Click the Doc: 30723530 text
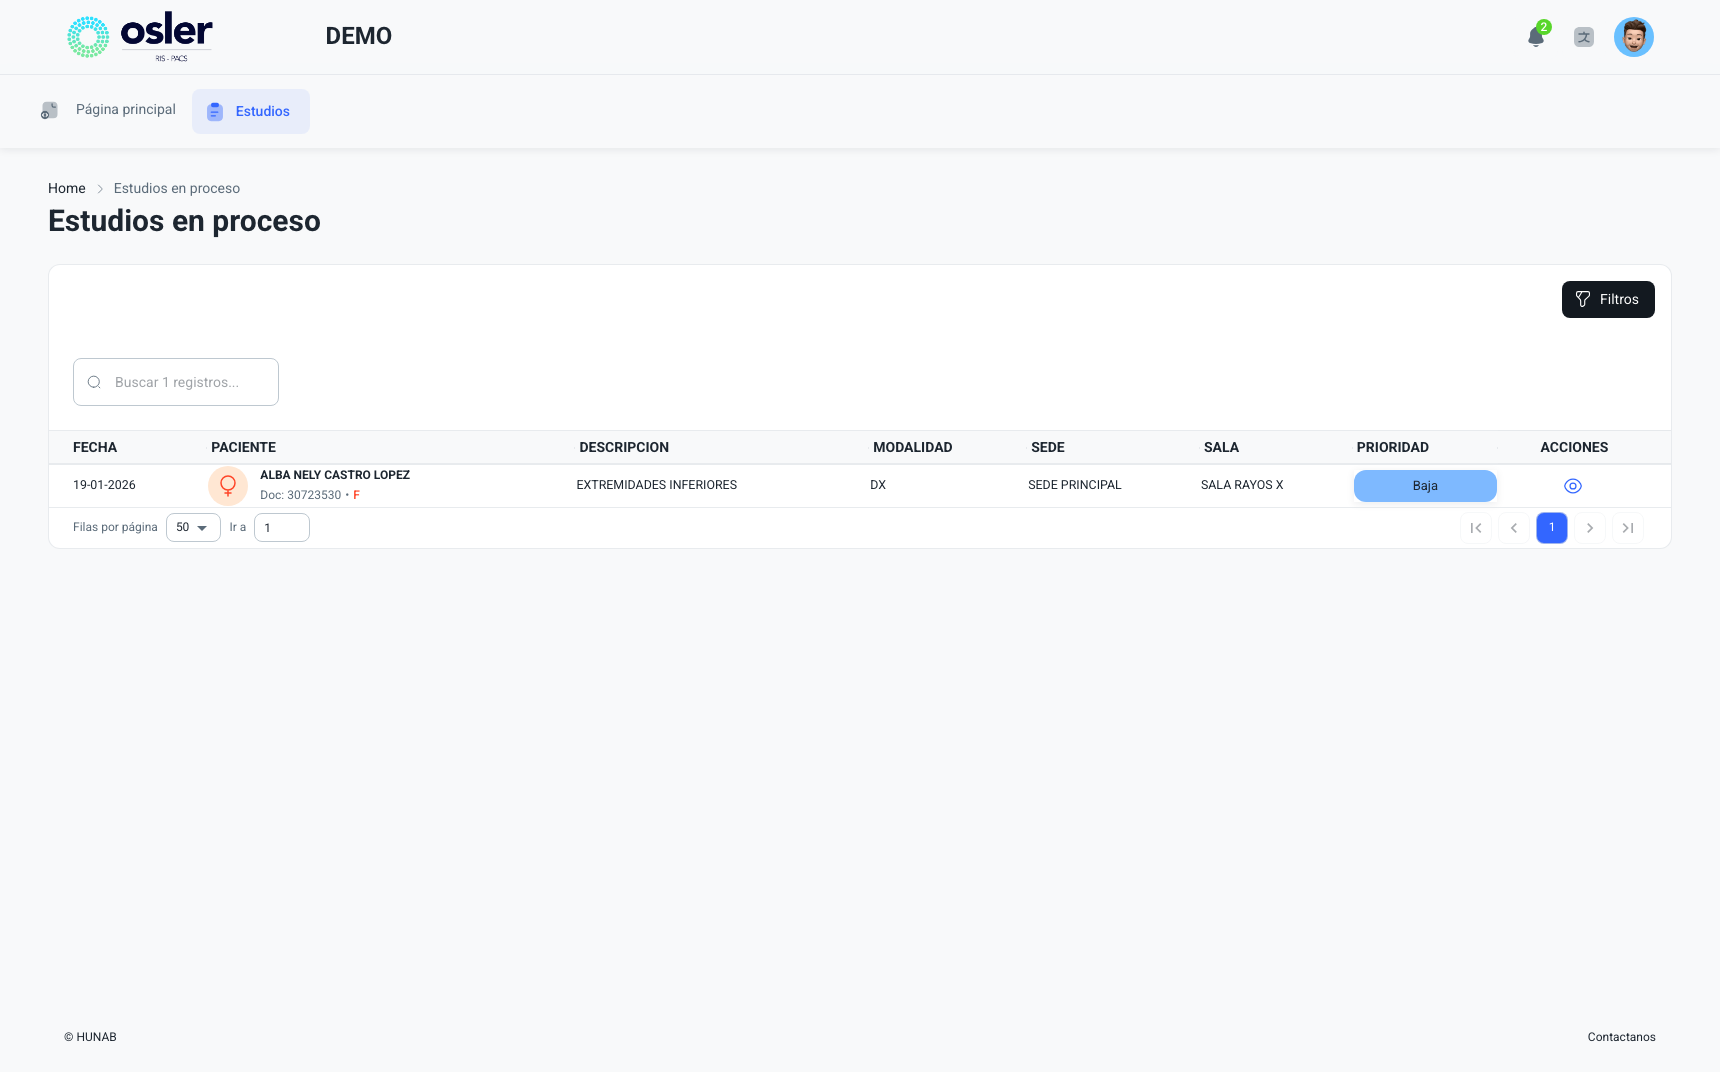The image size is (1720, 1072). tap(301, 495)
